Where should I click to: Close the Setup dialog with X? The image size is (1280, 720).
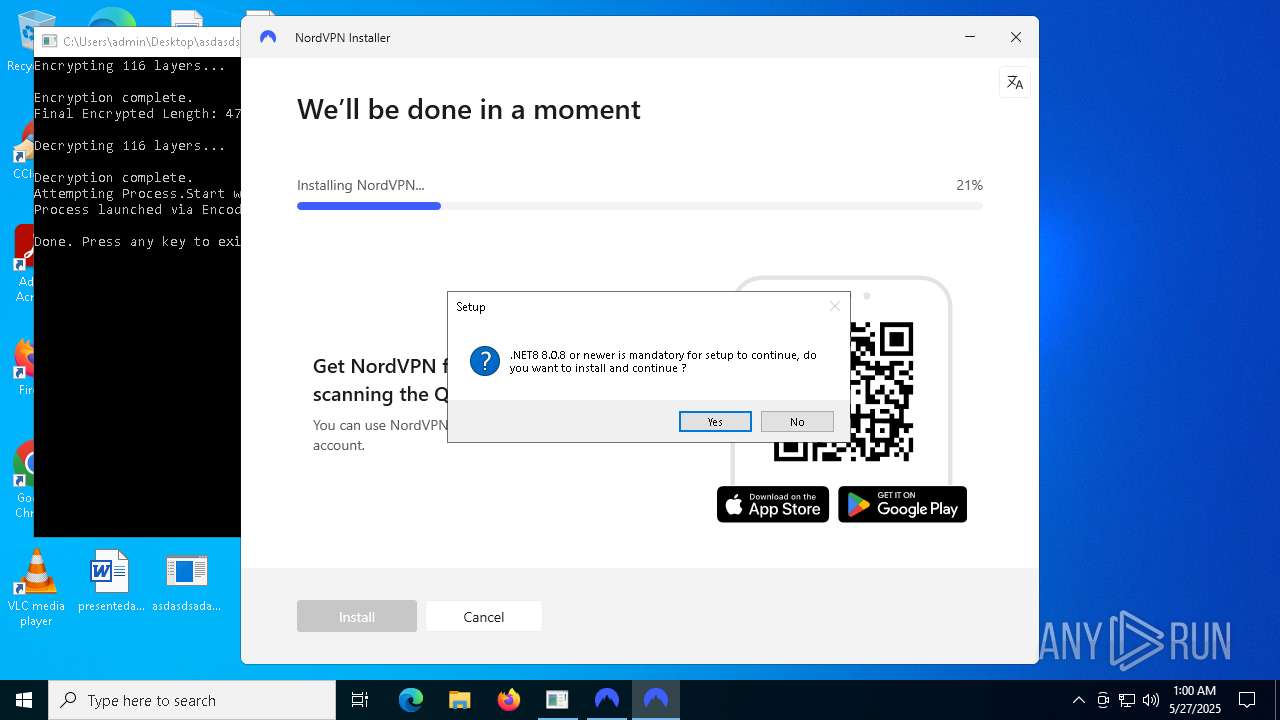(835, 307)
